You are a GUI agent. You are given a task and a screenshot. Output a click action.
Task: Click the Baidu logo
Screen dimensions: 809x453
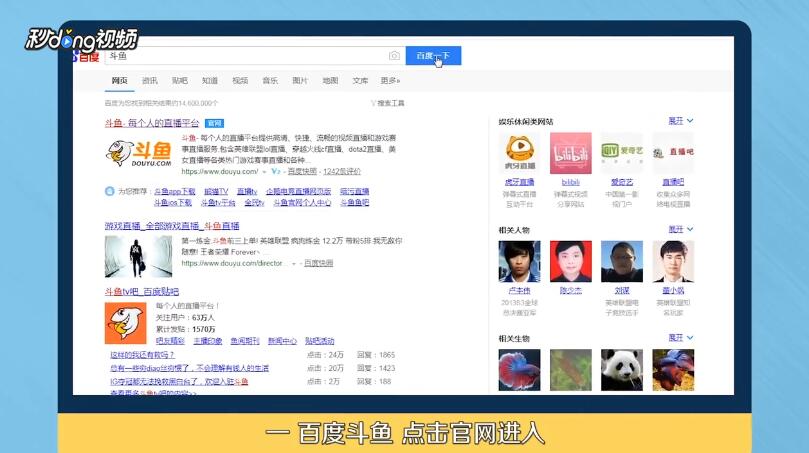(86, 56)
